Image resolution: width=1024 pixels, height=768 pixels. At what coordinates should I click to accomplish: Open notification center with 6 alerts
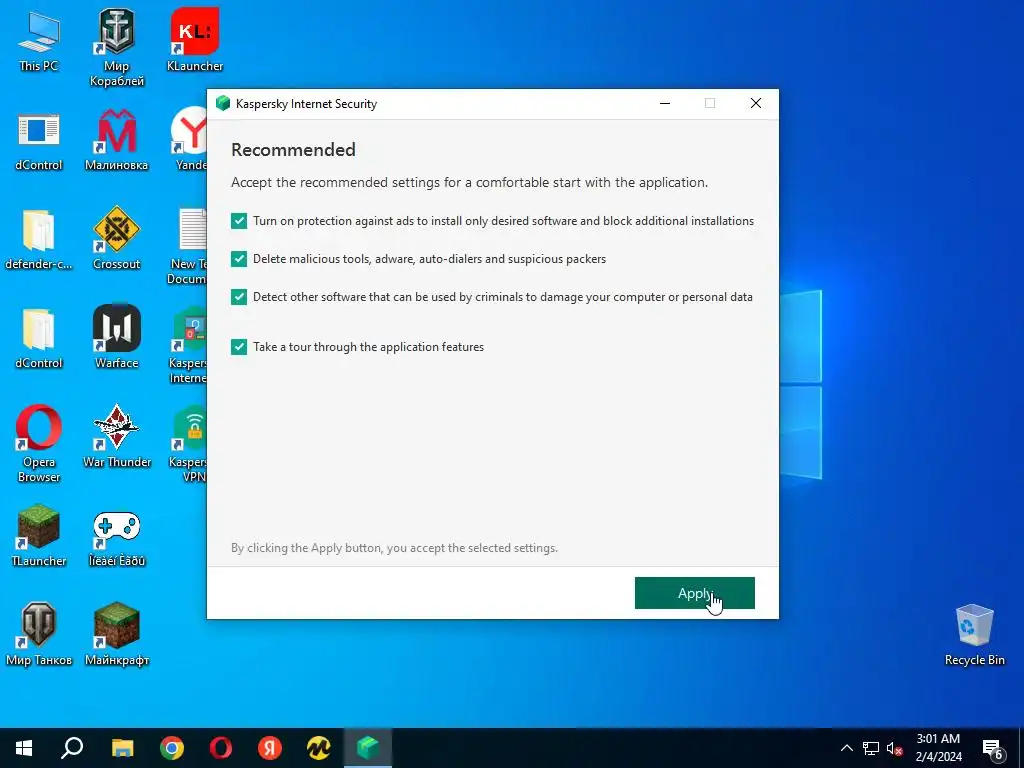(993, 749)
